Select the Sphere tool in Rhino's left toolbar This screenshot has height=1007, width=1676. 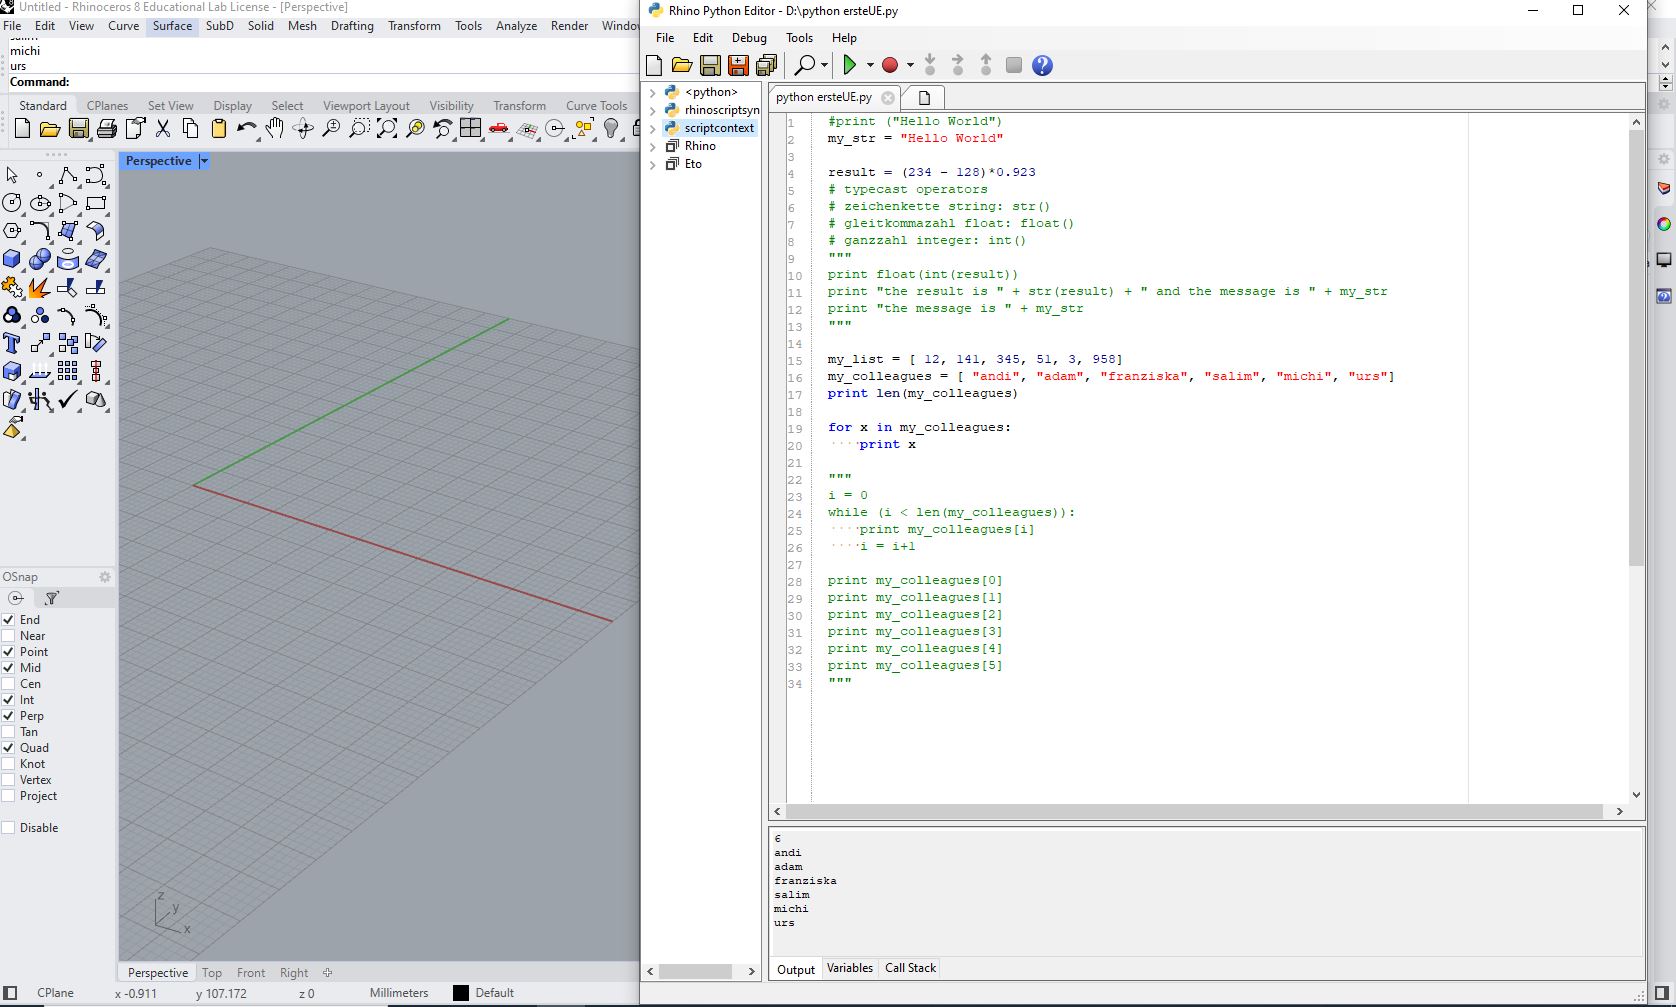point(40,259)
